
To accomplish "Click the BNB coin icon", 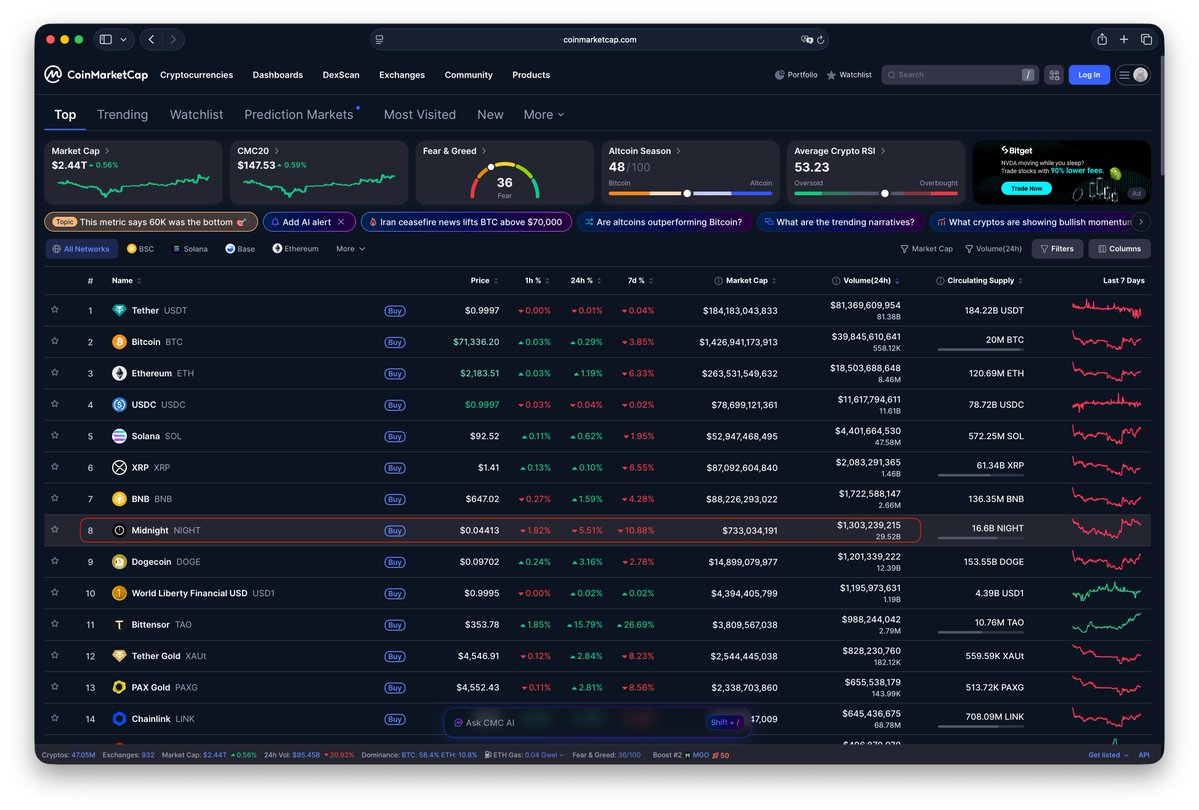I will point(119,499).
